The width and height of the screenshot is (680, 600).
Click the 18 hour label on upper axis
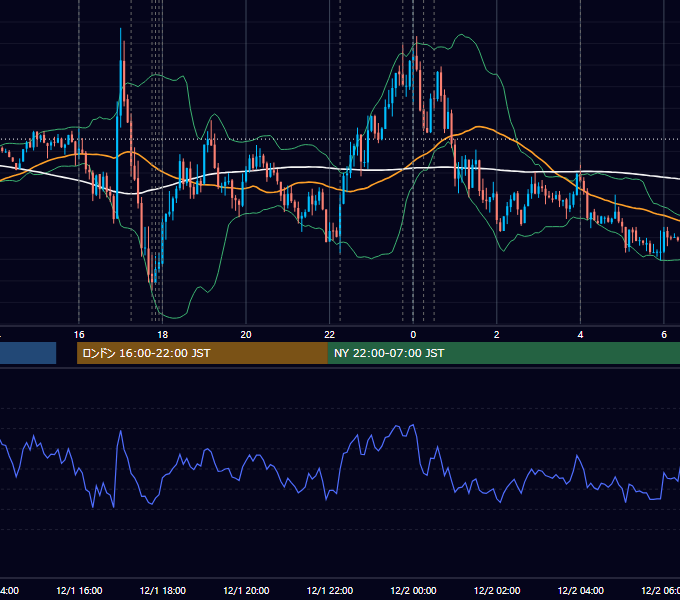(162, 335)
